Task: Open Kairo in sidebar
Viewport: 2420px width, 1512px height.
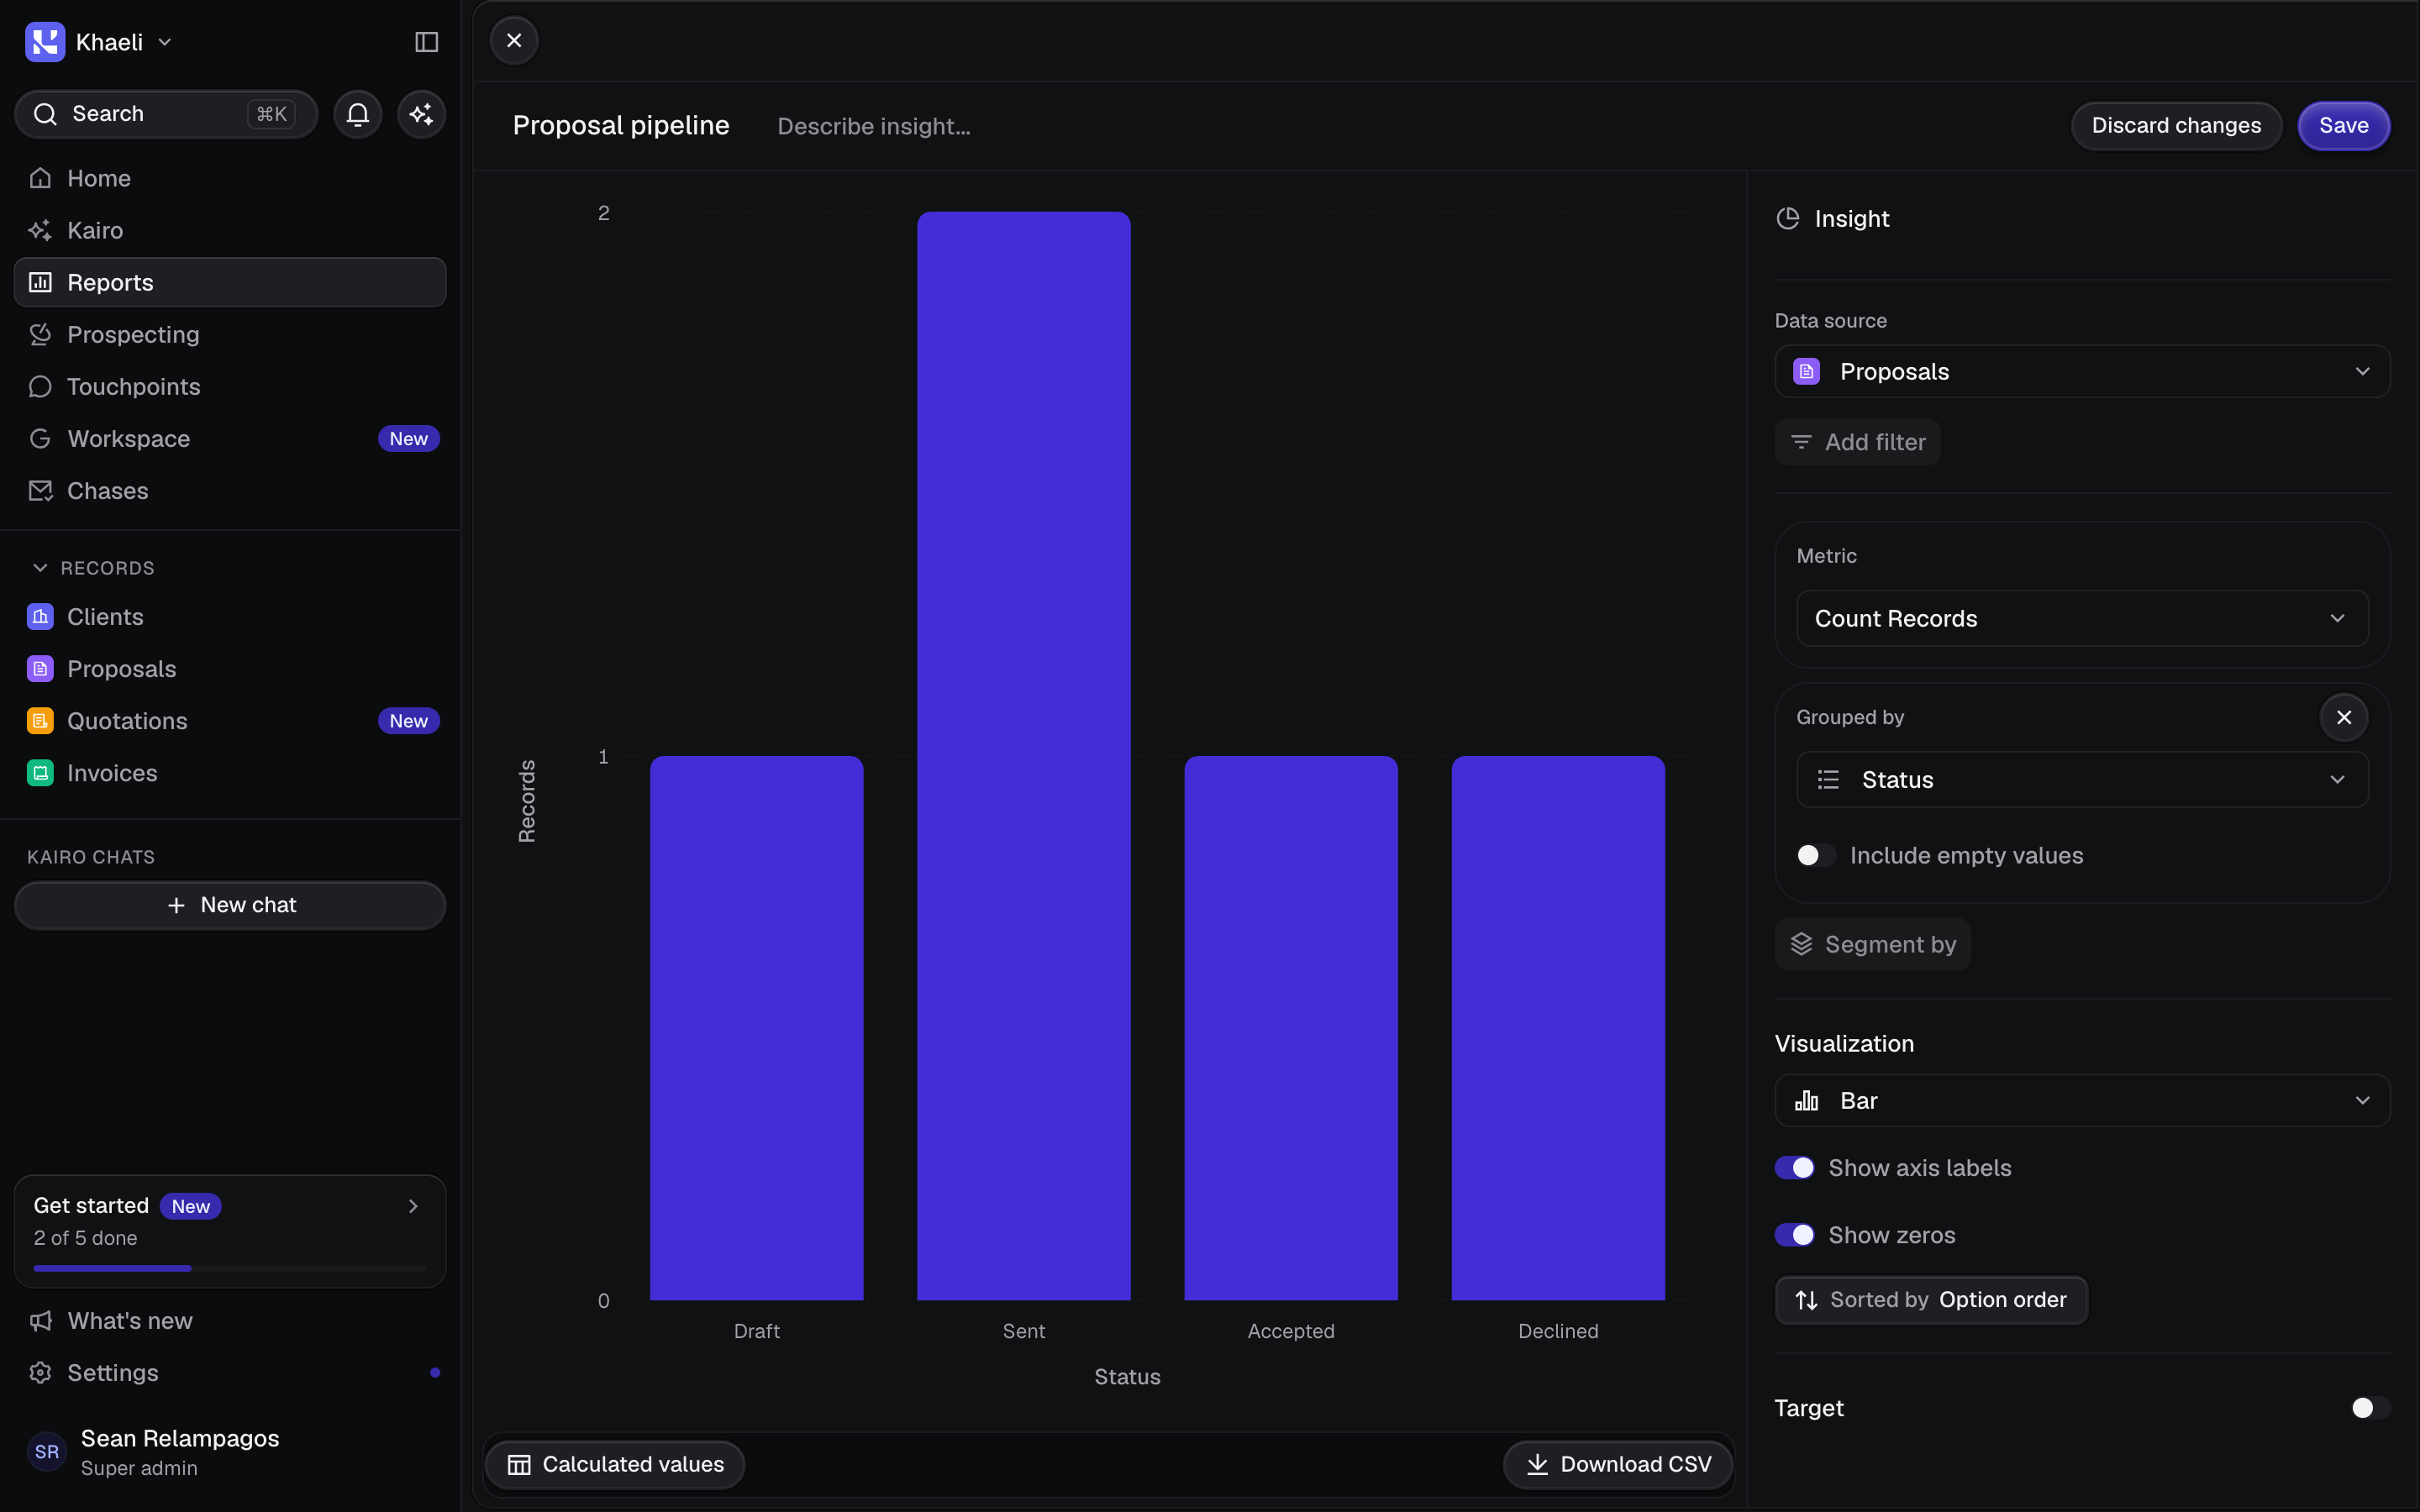Action: coord(230,230)
